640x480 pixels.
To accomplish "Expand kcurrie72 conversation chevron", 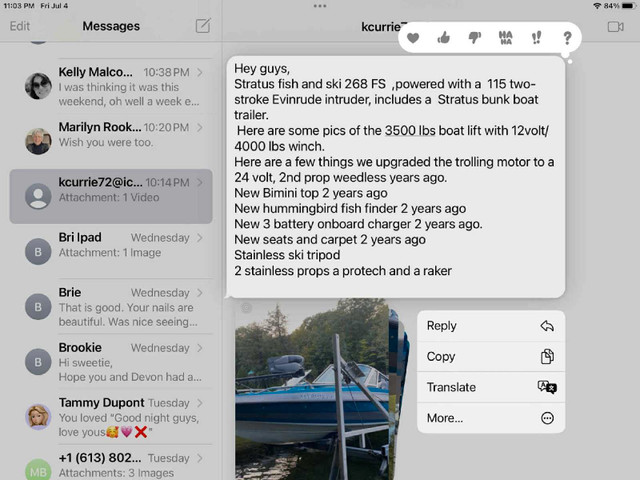I will click(x=200, y=182).
